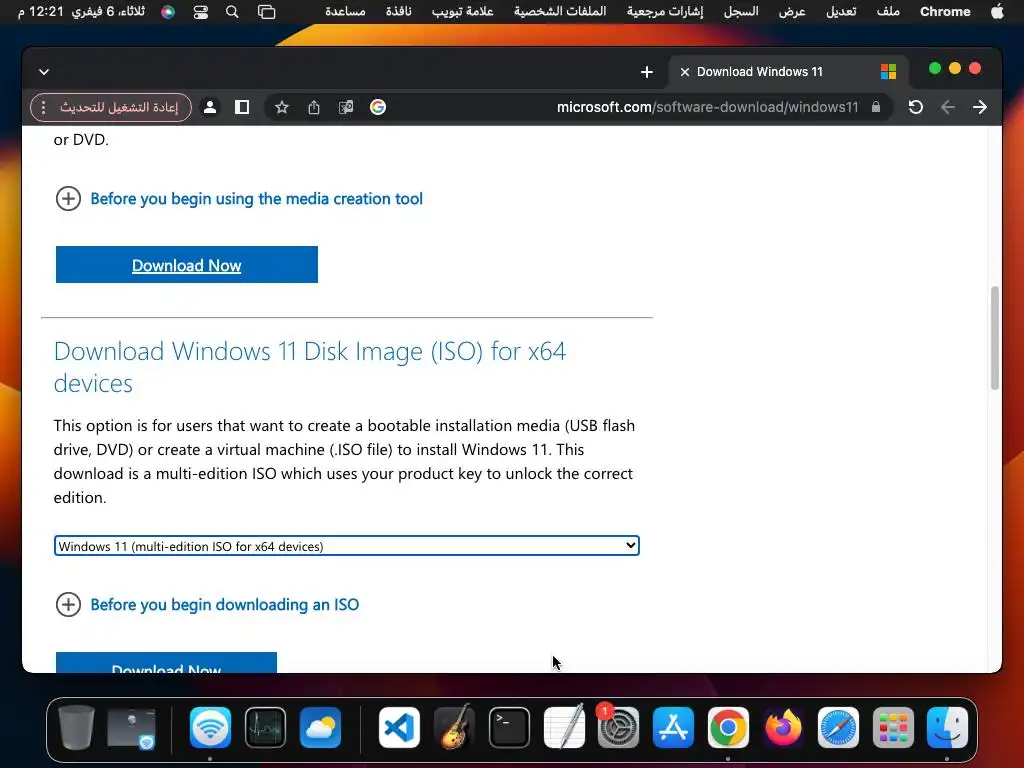
Task: Open the Windows 11 multi-edition ISO dropdown
Action: point(347,546)
